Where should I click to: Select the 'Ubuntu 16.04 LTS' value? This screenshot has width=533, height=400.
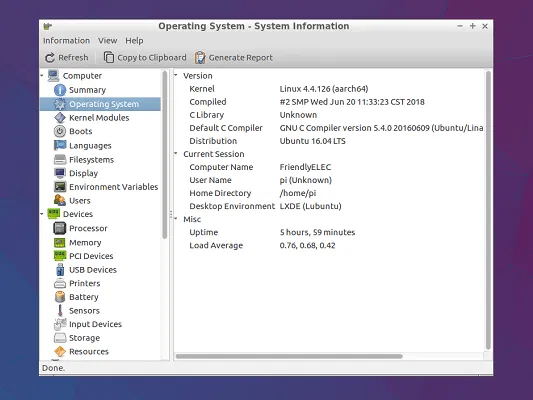coord(312,141)
